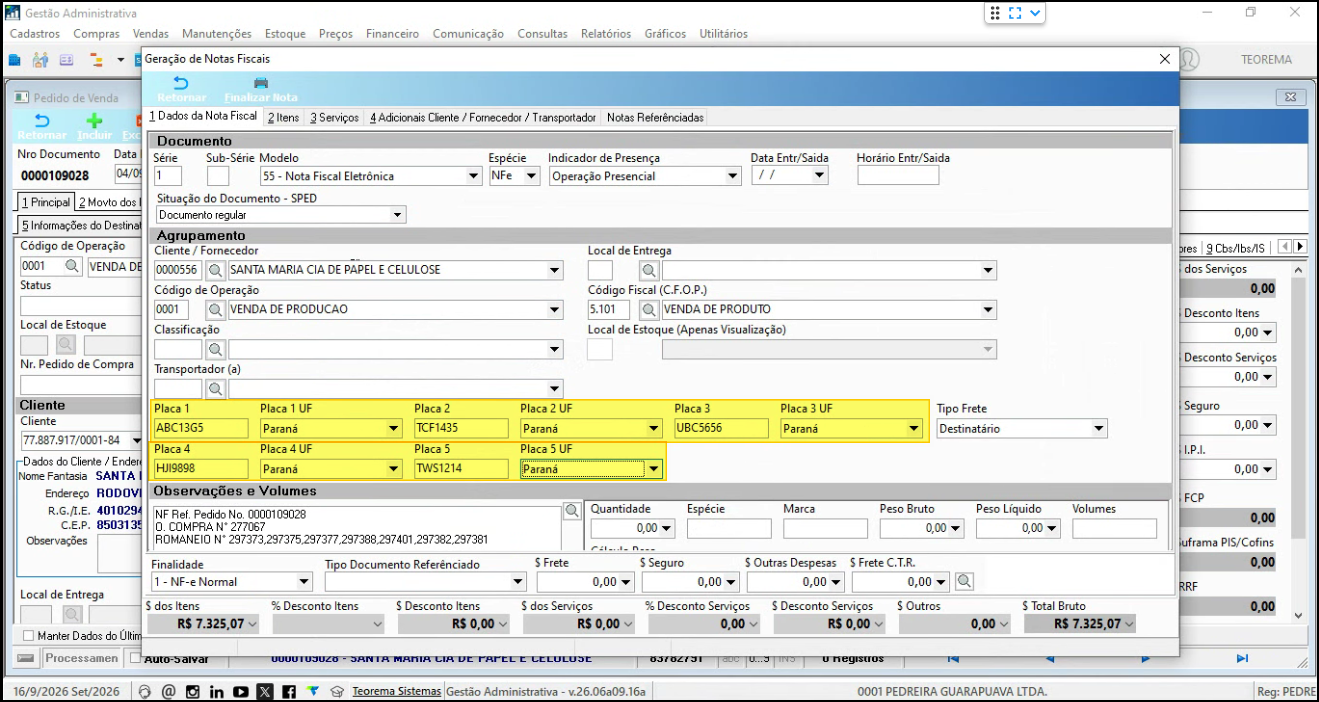
Task: Toggle the Manter Dados do Último checkbox
Action: (28, 636)
